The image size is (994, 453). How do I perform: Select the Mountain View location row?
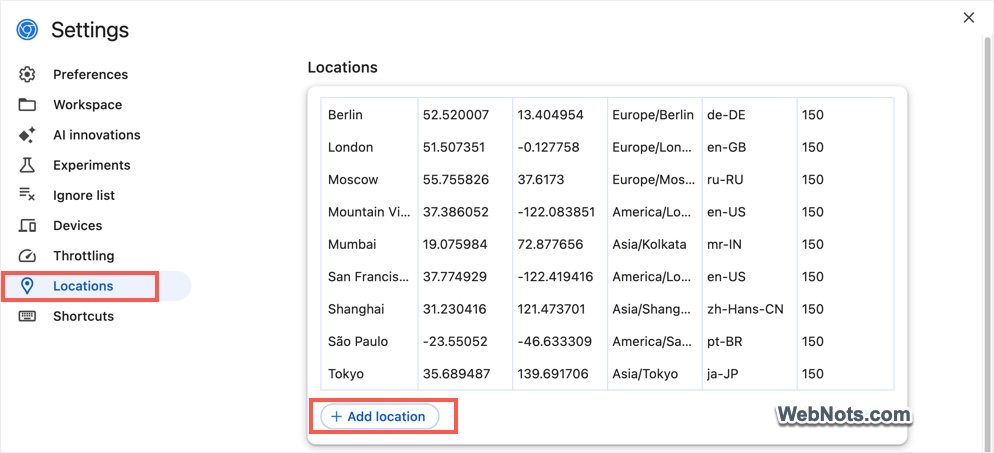tap(607, 212)
